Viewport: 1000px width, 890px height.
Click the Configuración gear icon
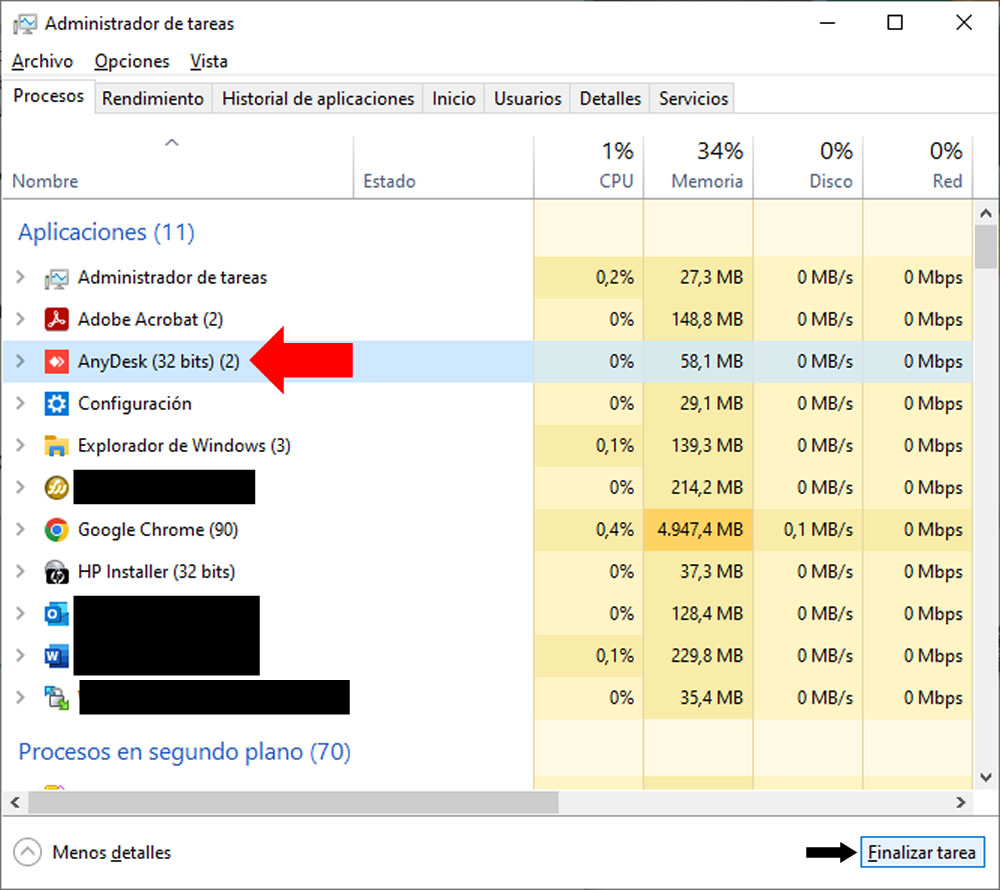click(56, 404)
